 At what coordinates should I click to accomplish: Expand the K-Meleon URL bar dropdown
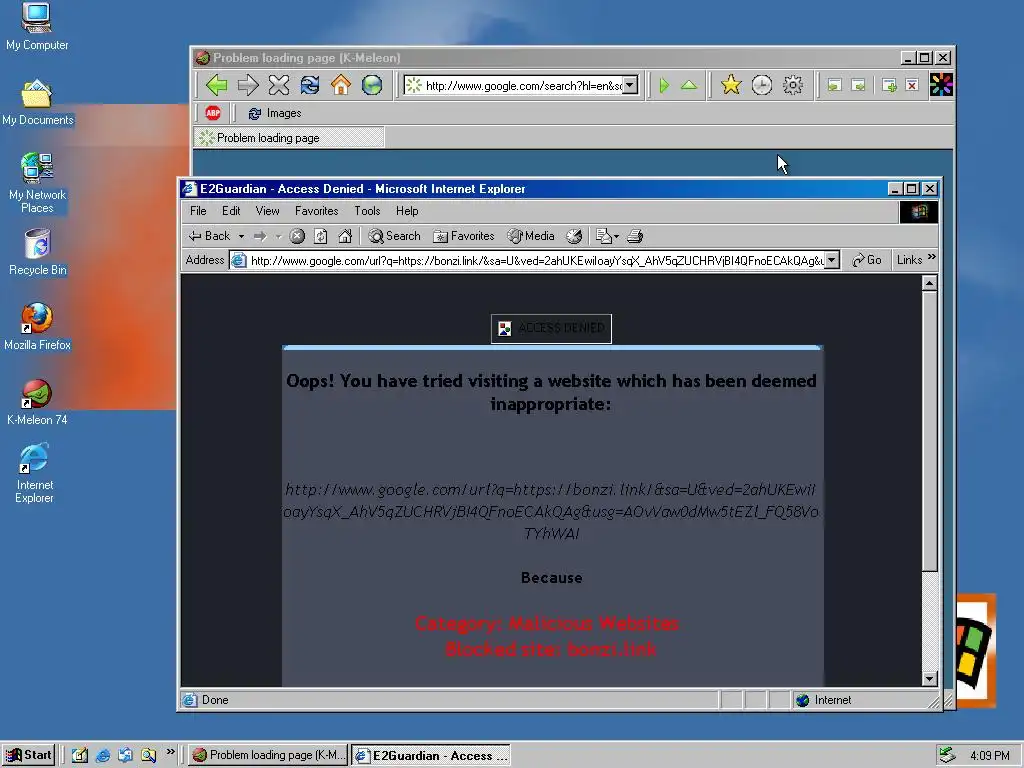pos(630,85)
